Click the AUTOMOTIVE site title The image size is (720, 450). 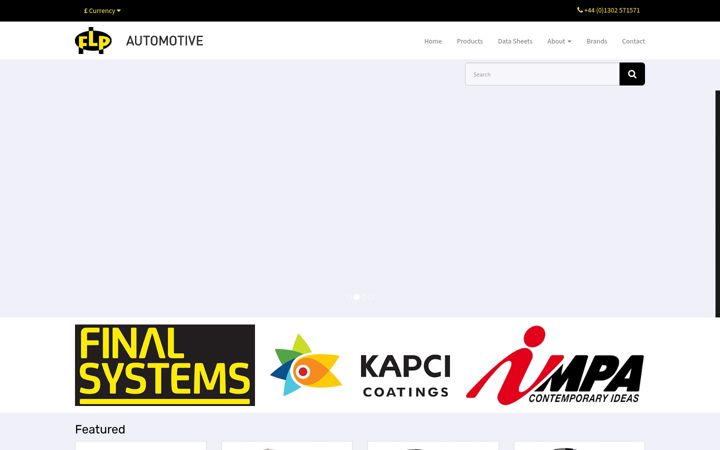pos(164,41)
